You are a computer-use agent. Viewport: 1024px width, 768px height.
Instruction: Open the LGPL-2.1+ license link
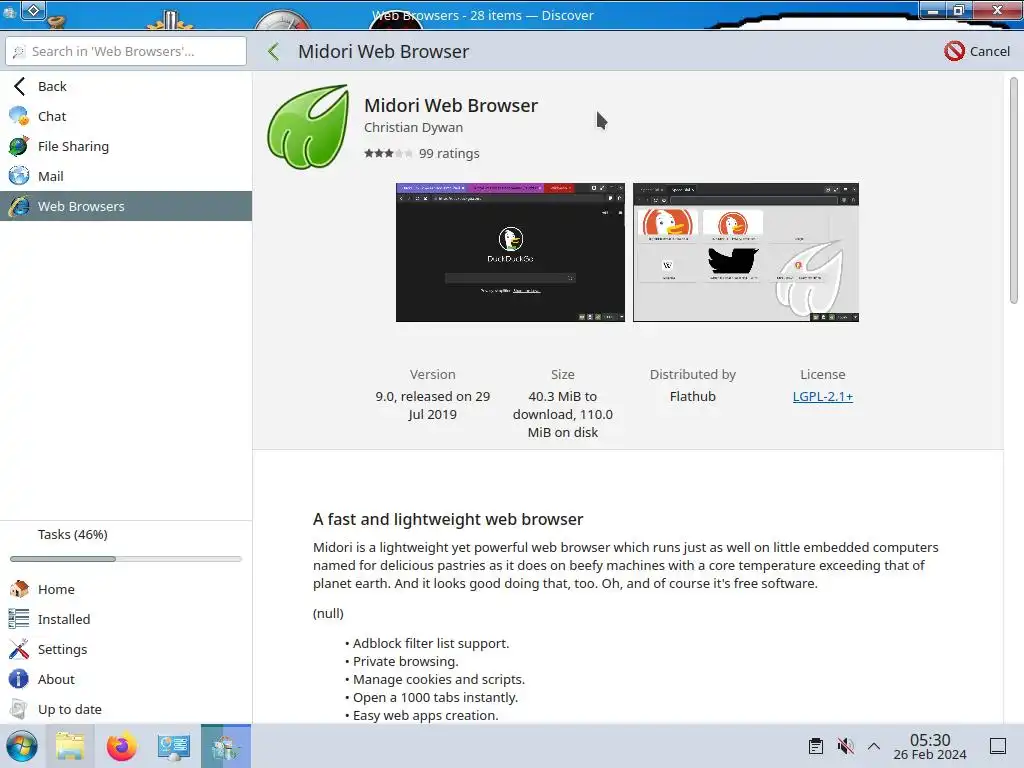pyautogui.click(x=823, y=396)
